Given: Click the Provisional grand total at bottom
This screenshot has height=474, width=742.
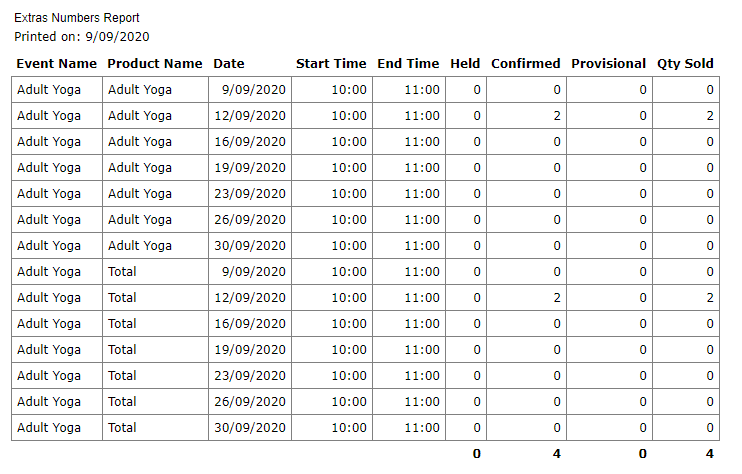Looking at the screenshot, I should [642, 454].
